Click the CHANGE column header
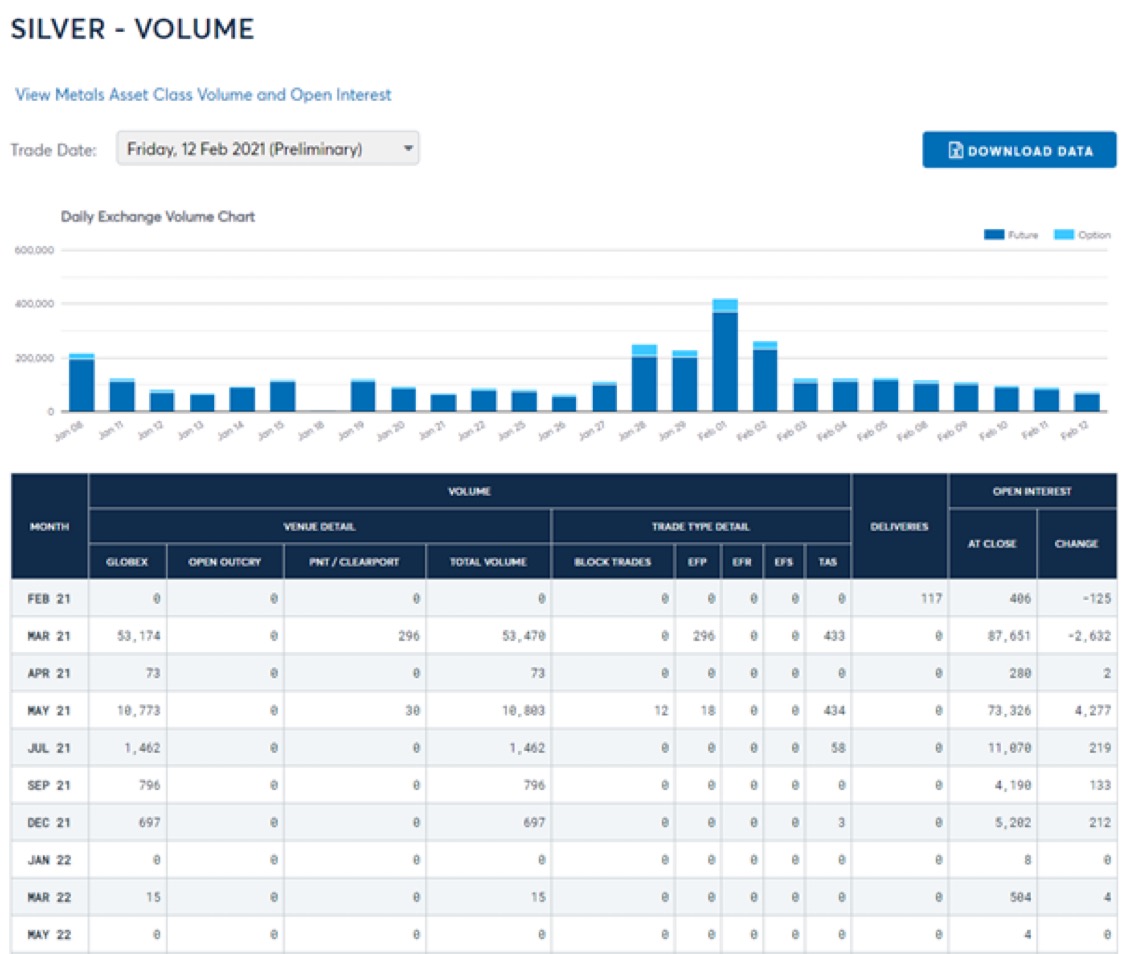 coord(1076,543)
